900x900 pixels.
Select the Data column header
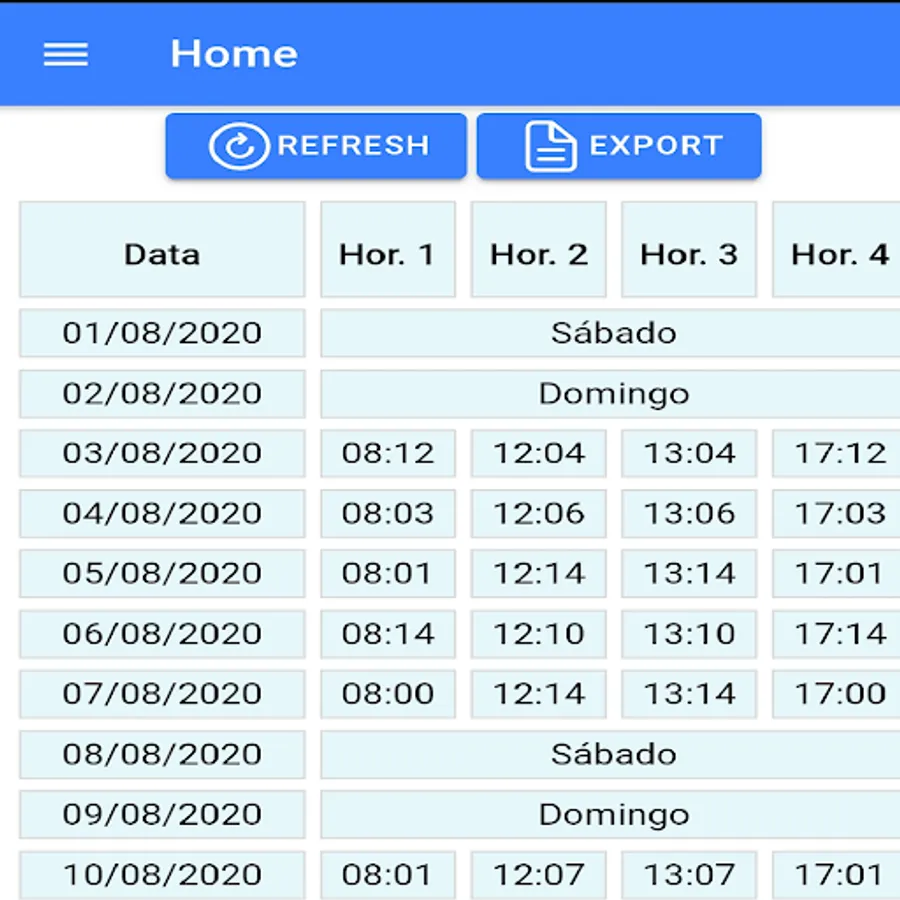pyautogui.click(x=162, y=254)
